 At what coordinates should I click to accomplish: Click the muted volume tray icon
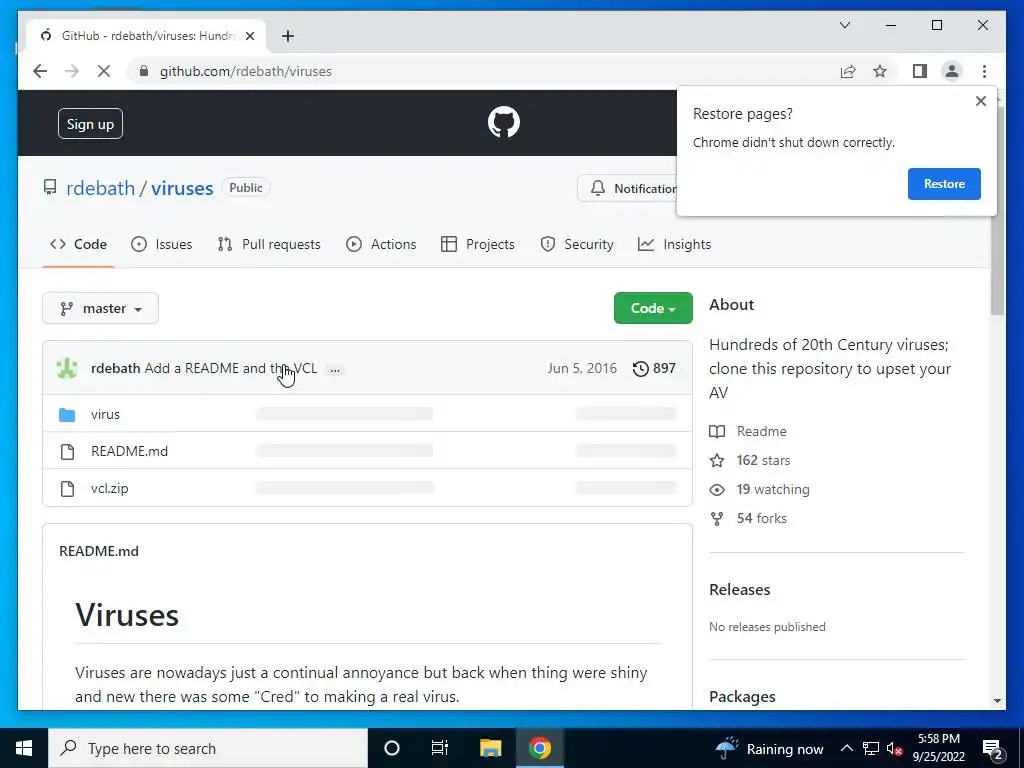point(895,748)
